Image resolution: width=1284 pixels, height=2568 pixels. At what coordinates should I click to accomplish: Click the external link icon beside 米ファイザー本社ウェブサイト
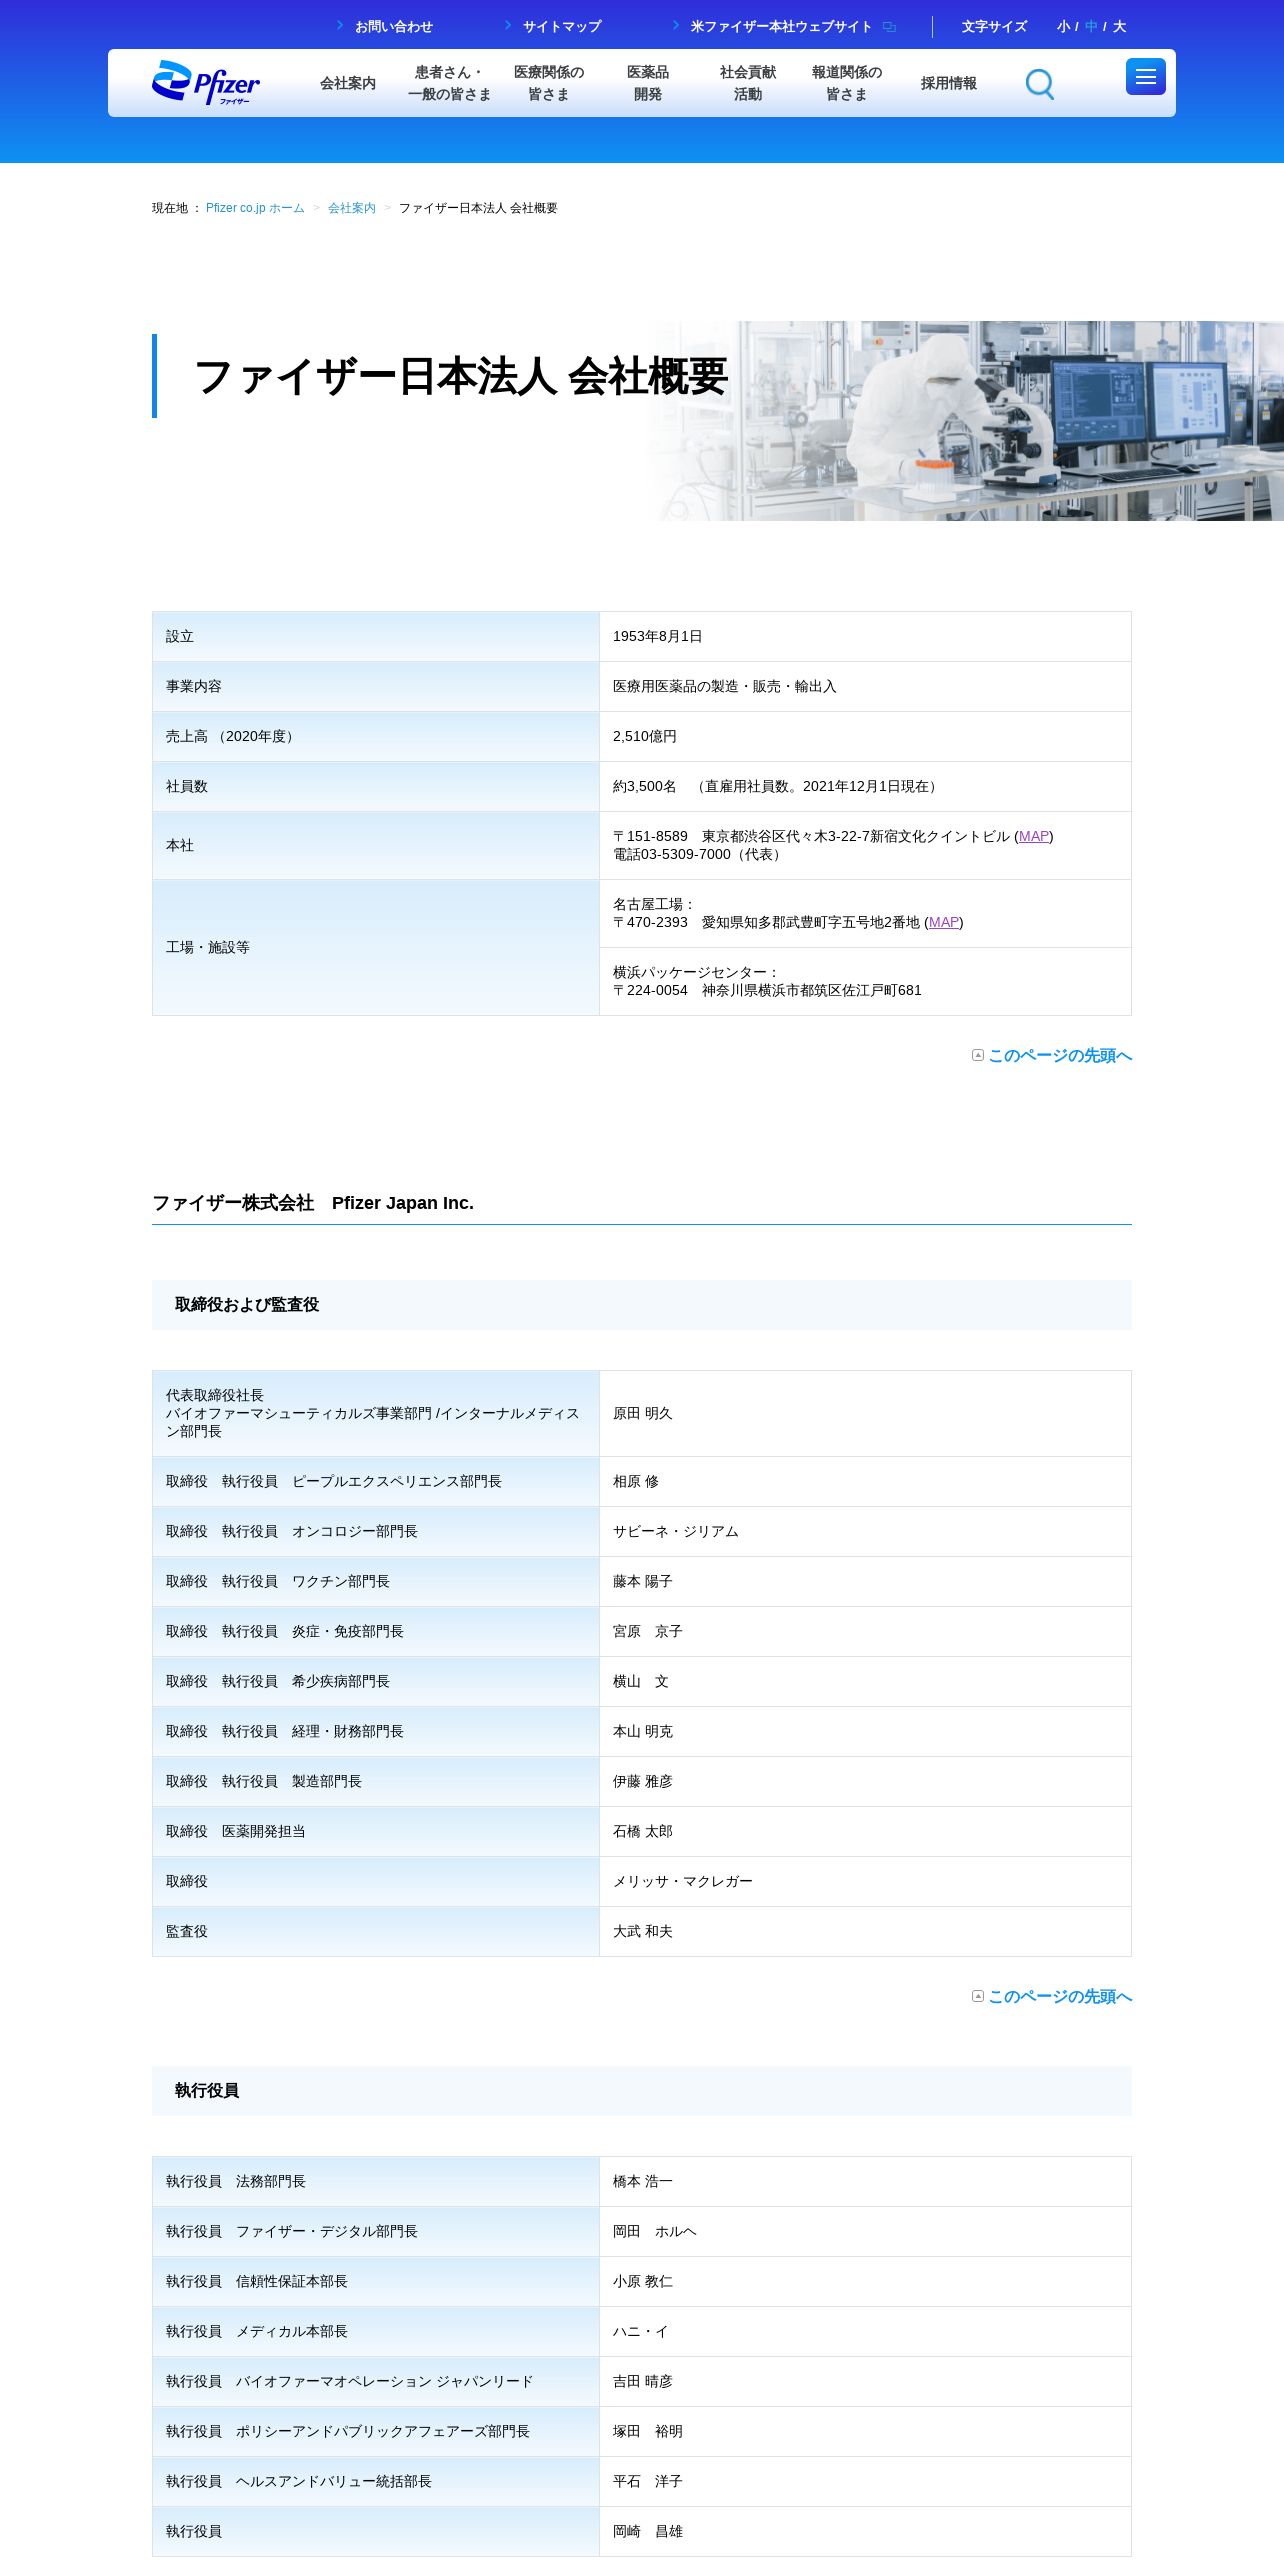[889, 27]
